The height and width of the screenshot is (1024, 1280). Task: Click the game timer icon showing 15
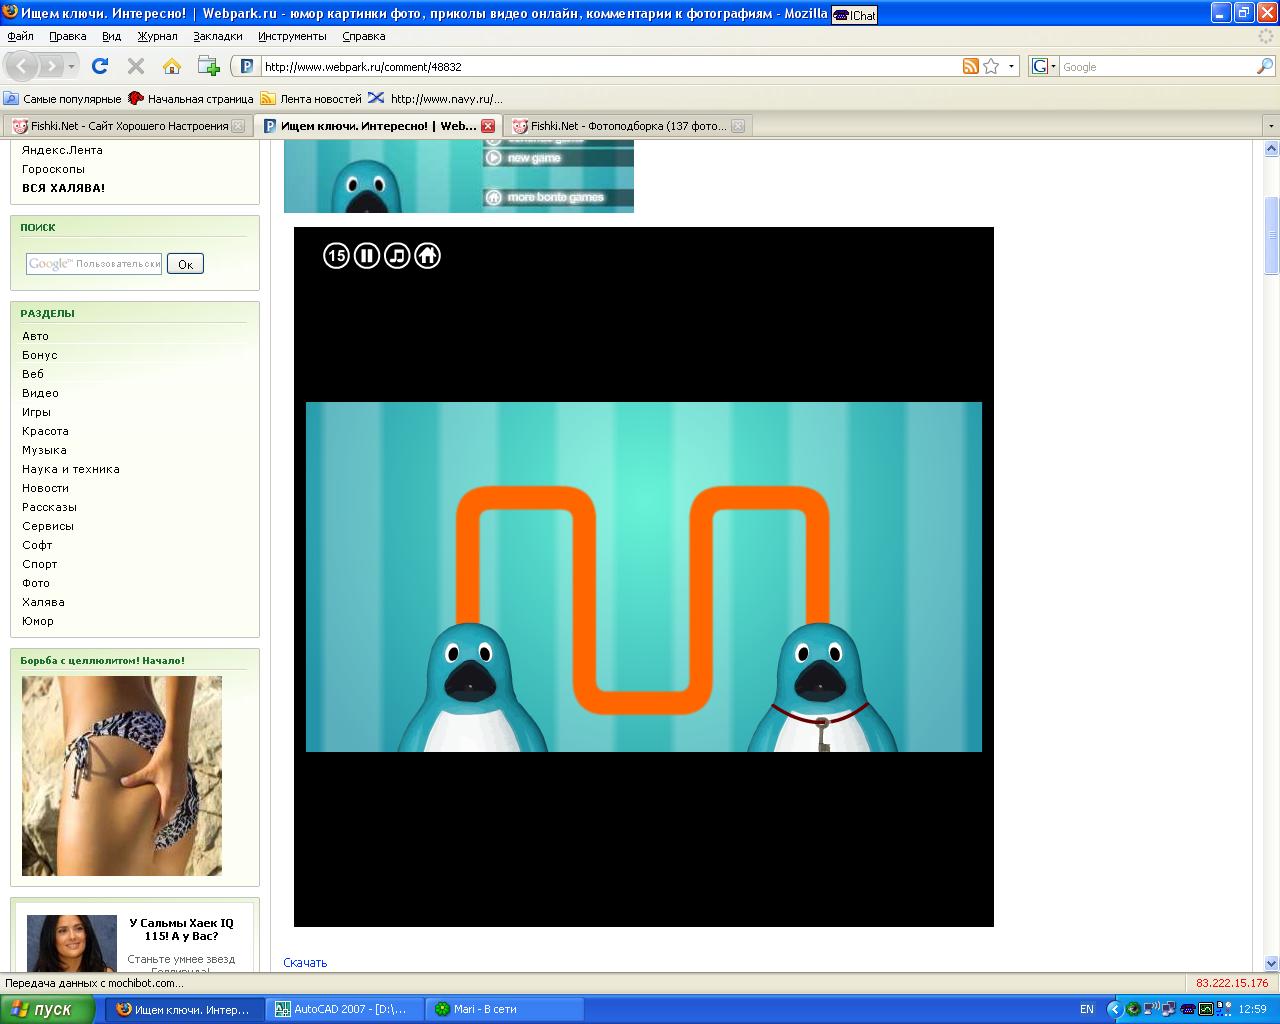pos(336,256)
